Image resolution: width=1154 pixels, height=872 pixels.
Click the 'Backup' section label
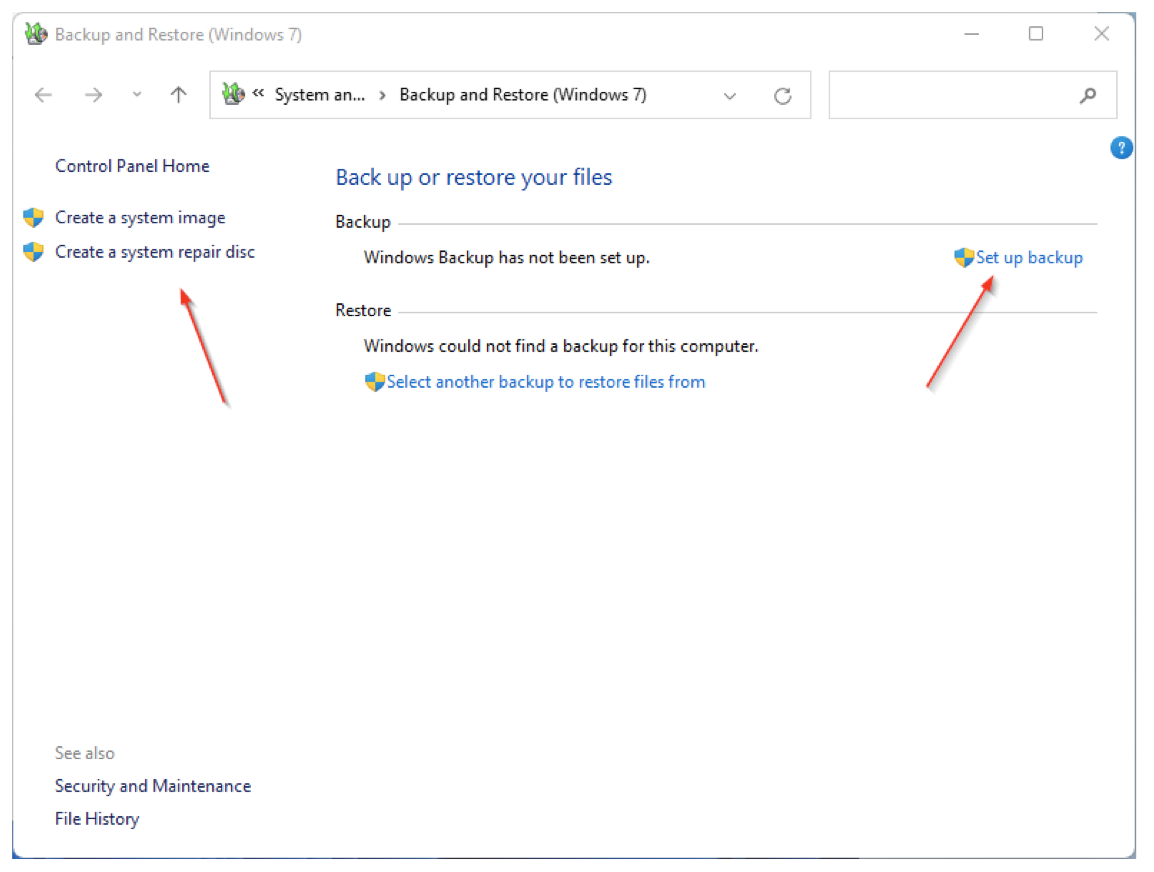(363, 222)
